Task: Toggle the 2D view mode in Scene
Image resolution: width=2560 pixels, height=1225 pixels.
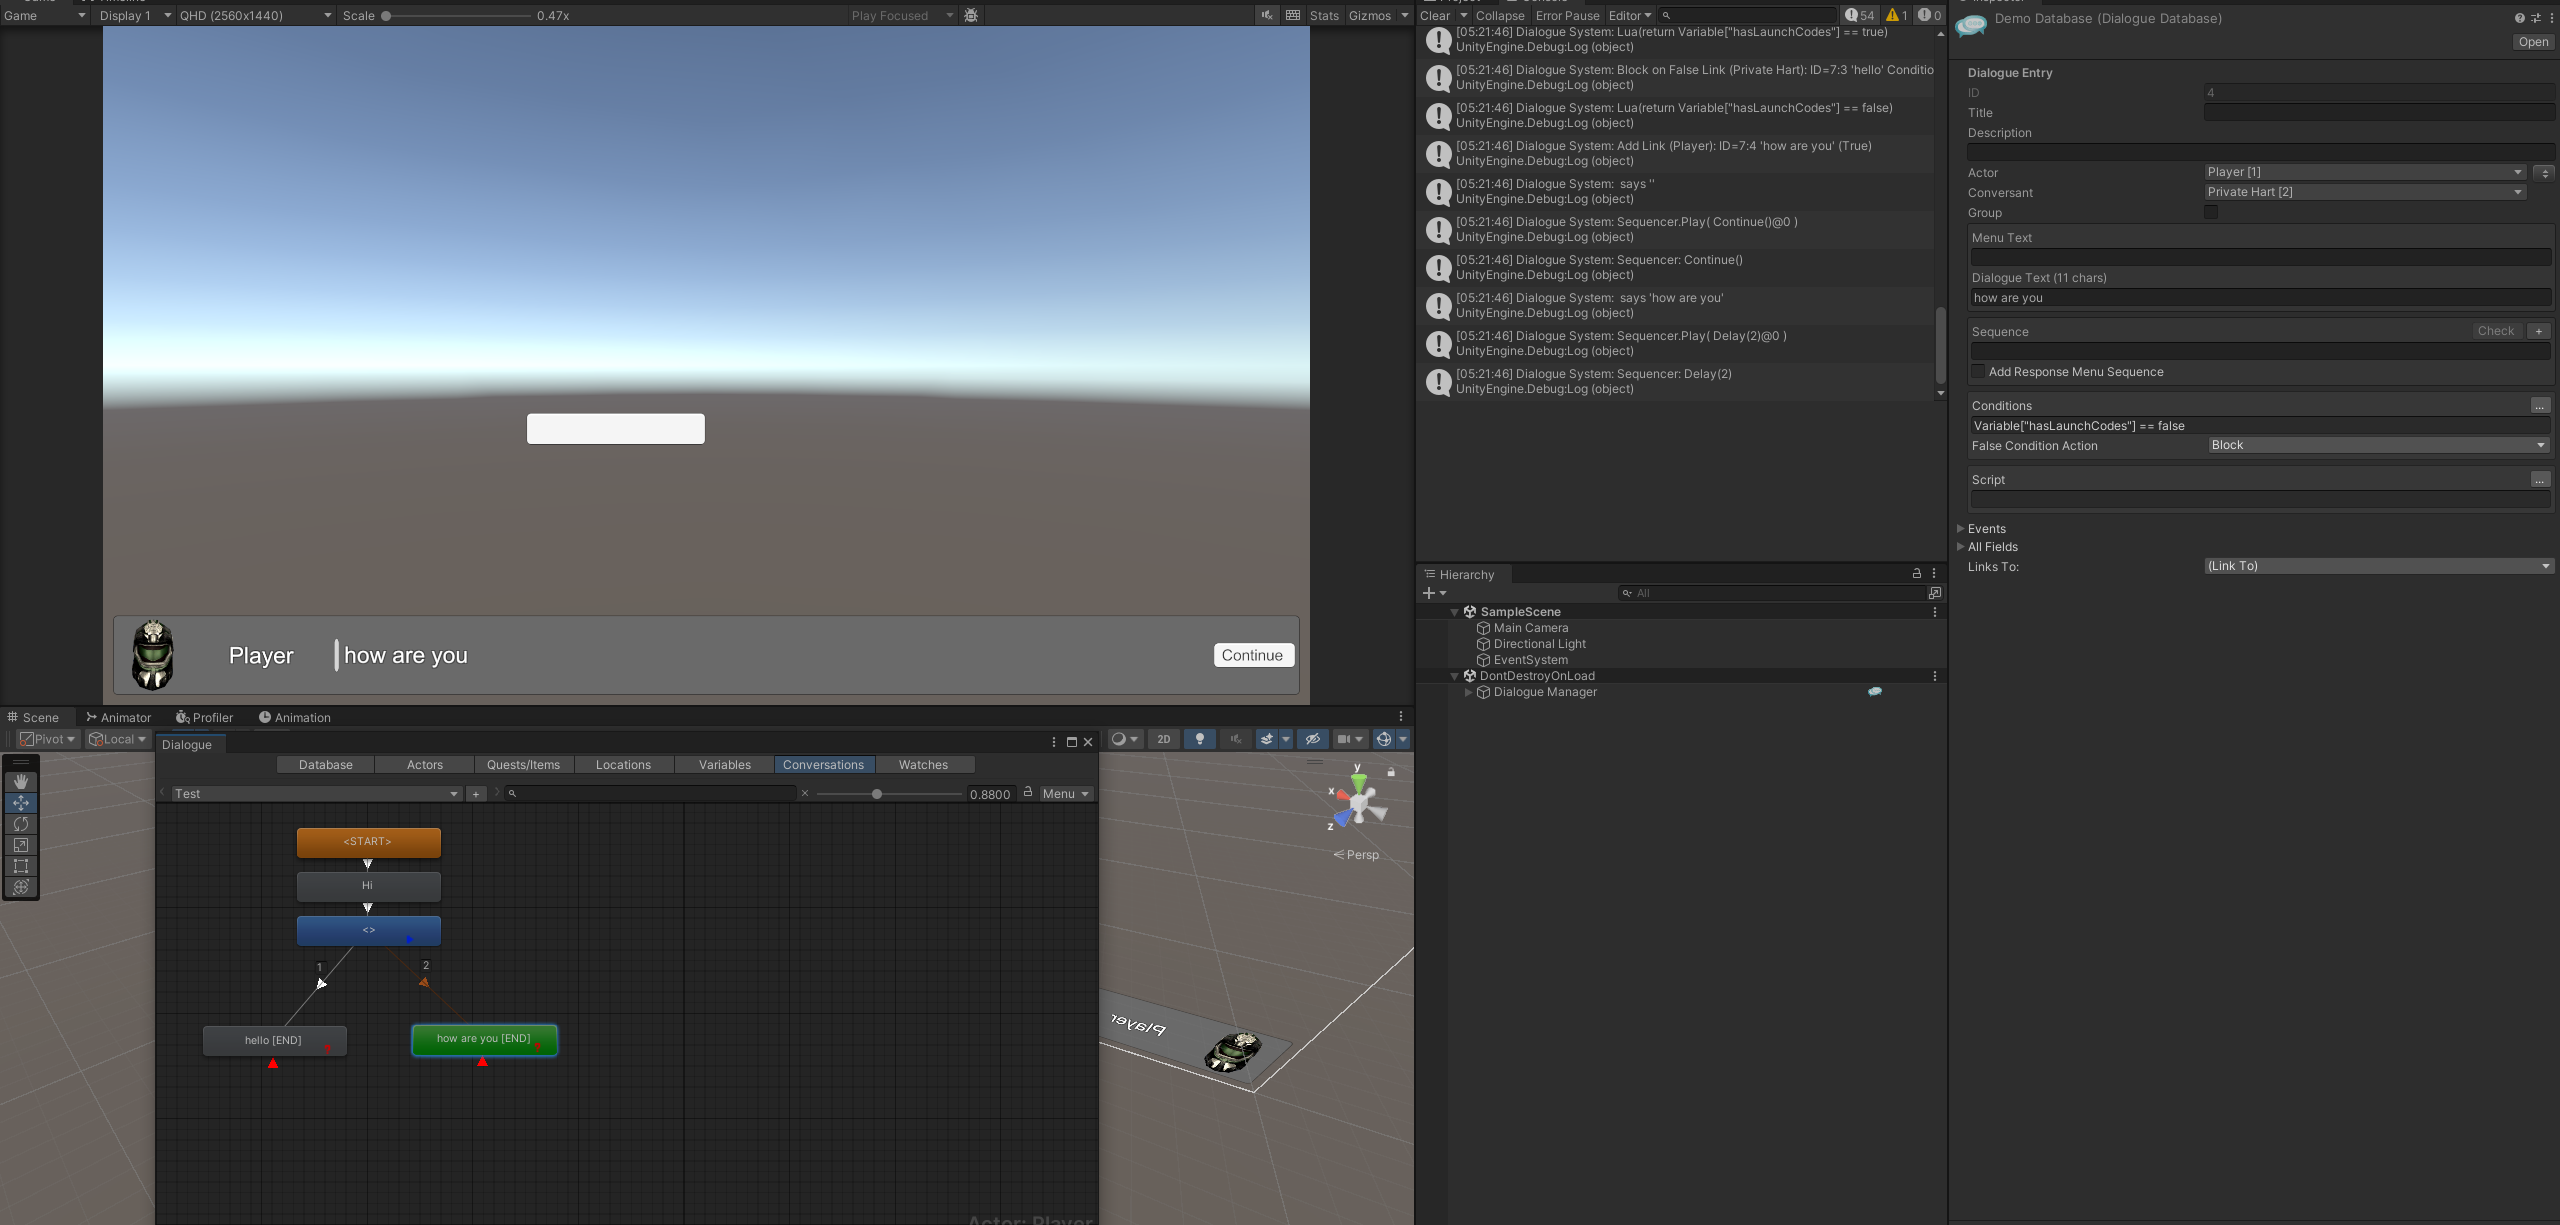Action: 1164,739
